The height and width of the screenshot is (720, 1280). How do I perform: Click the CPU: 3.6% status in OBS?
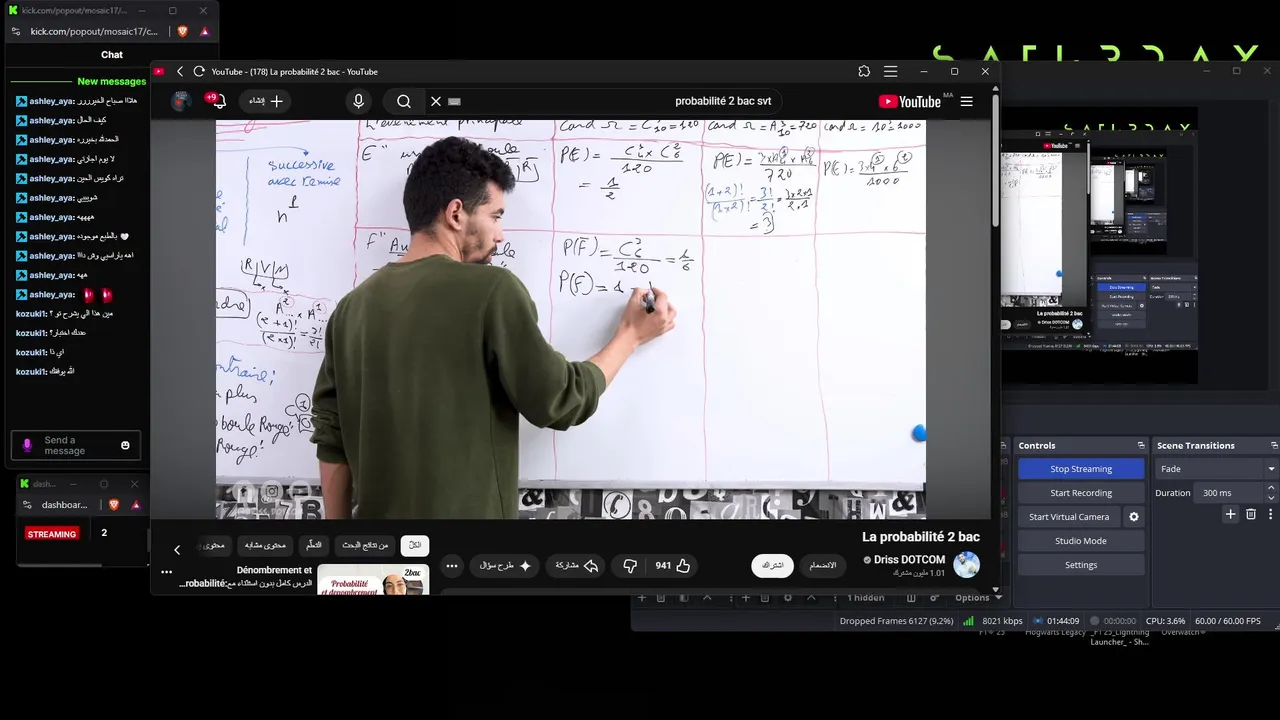(1166, 621)
